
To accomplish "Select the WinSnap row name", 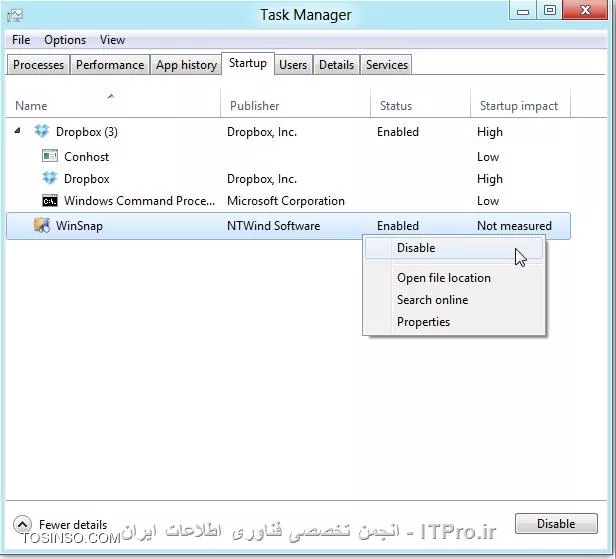I will (x=79, y=226).
